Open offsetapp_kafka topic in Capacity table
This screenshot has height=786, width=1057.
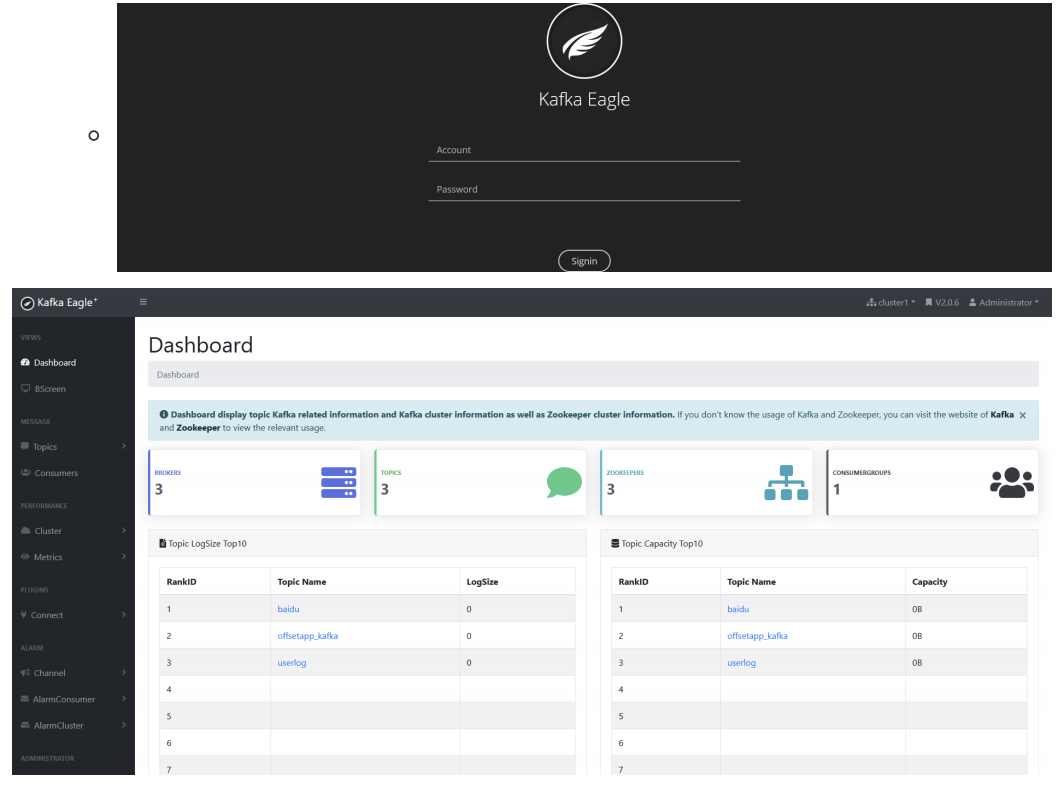coord(757,636)
